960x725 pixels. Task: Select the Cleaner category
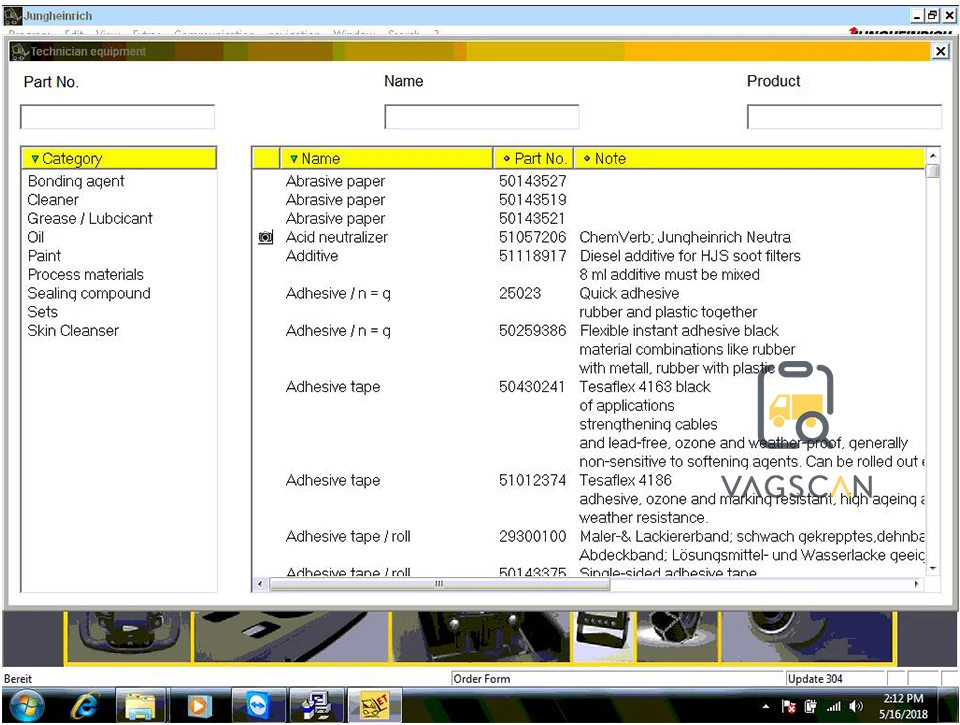(x=53, y=200)
